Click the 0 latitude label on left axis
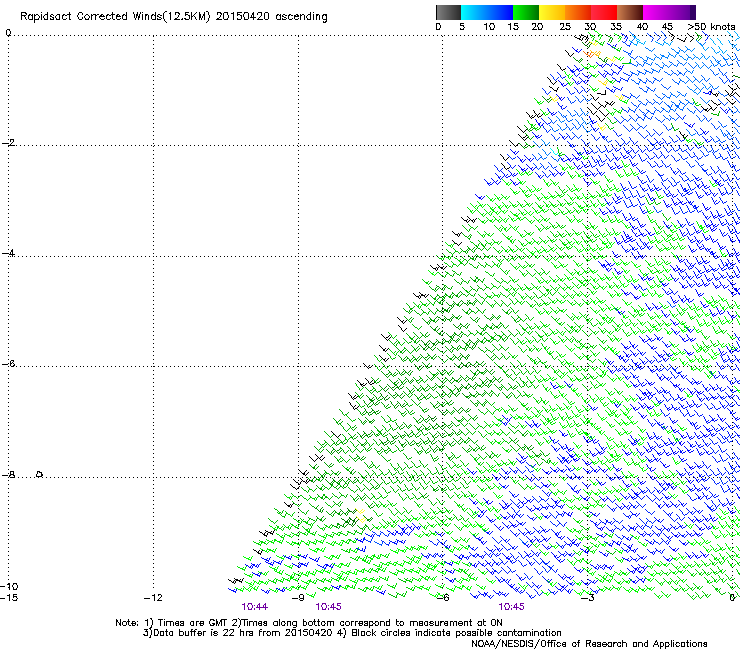Viewport: 740px width, 650px height. pyautogui.click(x=8, y=33)
